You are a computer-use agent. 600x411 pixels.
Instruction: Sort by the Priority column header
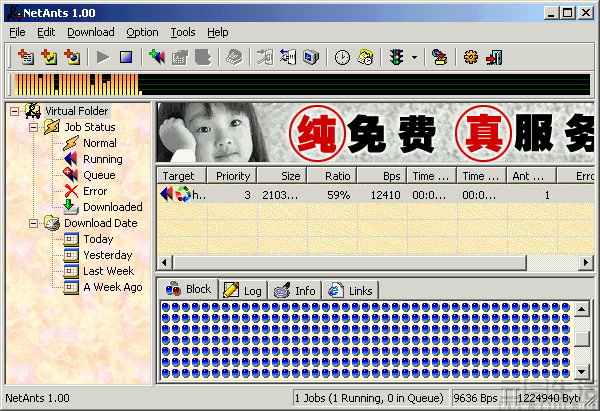tap(232, 176)
